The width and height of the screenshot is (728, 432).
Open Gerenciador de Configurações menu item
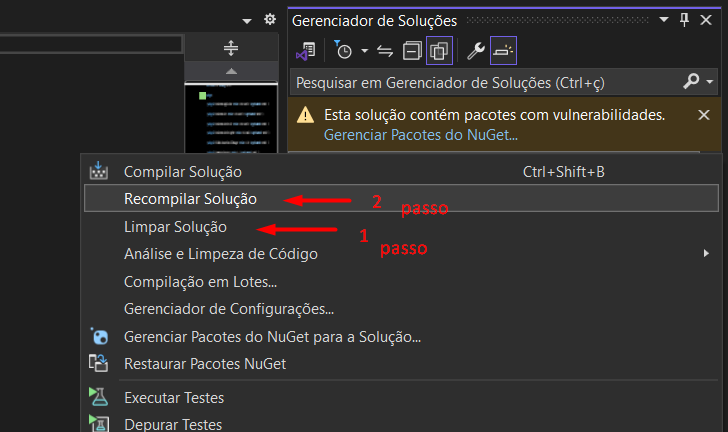click(x=402, y=309)
